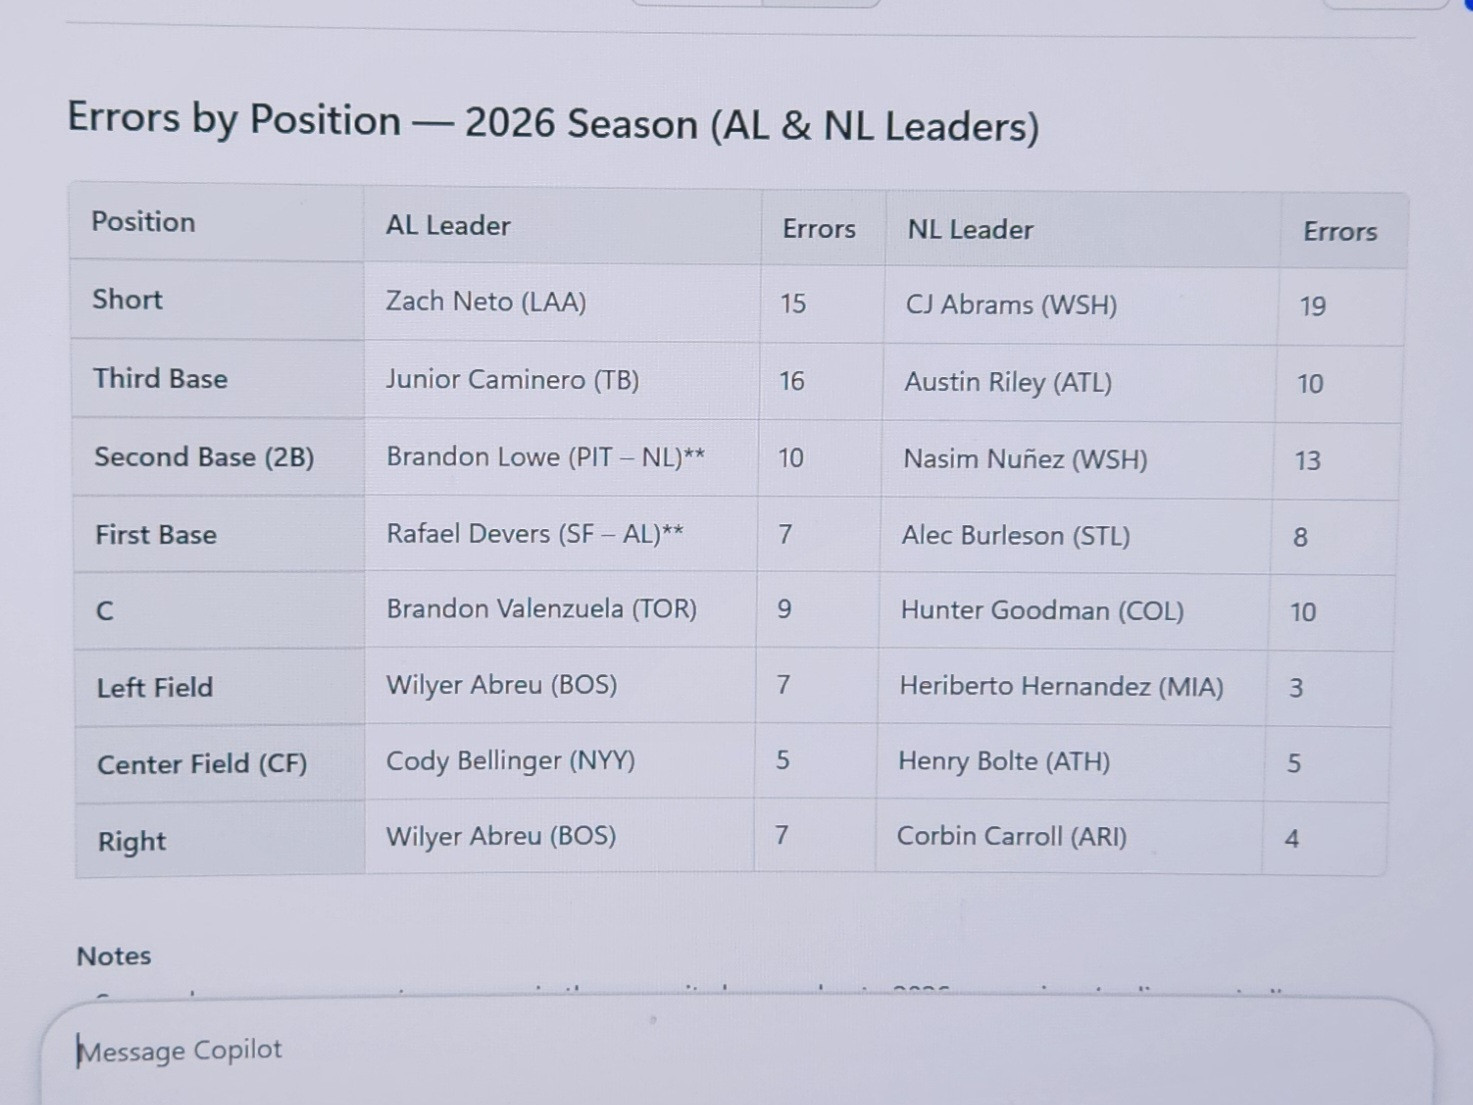Select the Junior Caminero (TB) cell

coord(561,380)
